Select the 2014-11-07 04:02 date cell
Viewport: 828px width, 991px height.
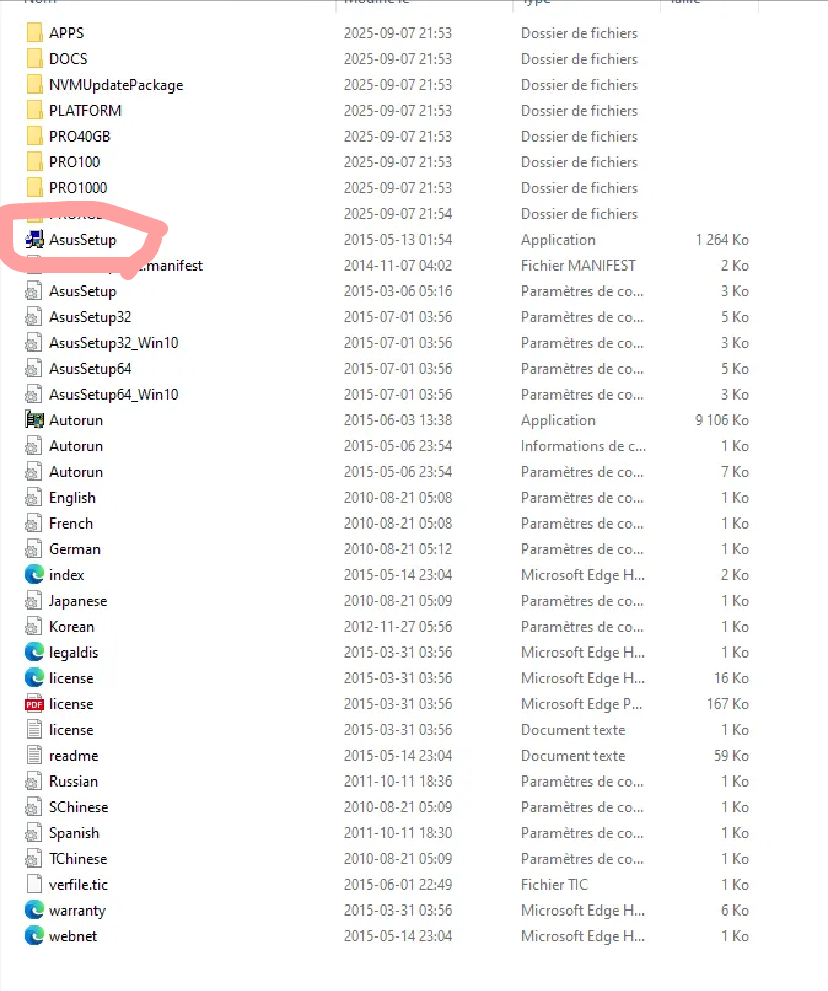[398, 265]
